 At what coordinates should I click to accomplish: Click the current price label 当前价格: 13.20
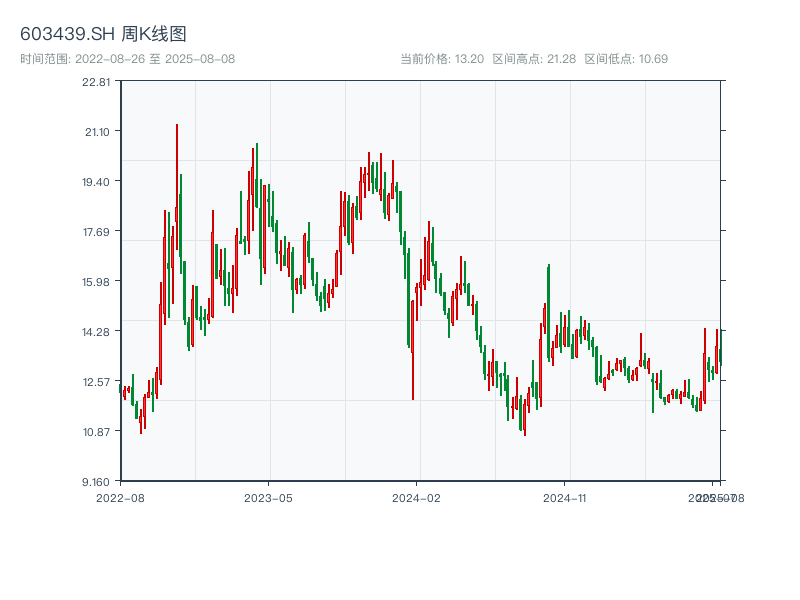click(x=442, y=59)
